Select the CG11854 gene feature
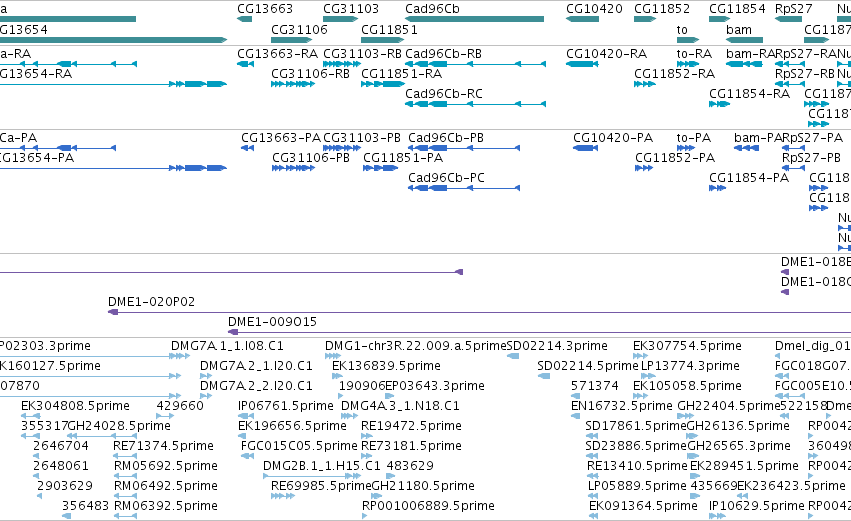 [x=720, y=19]
